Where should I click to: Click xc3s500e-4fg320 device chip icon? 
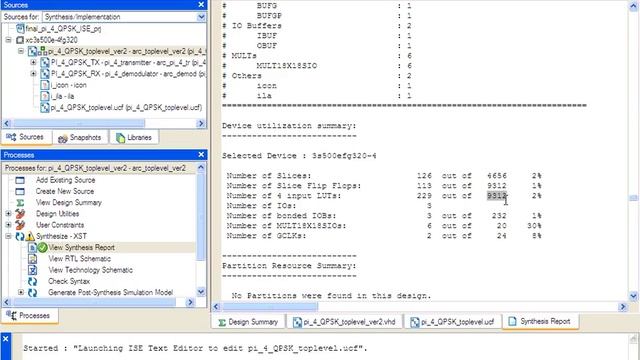pos(20,40)
